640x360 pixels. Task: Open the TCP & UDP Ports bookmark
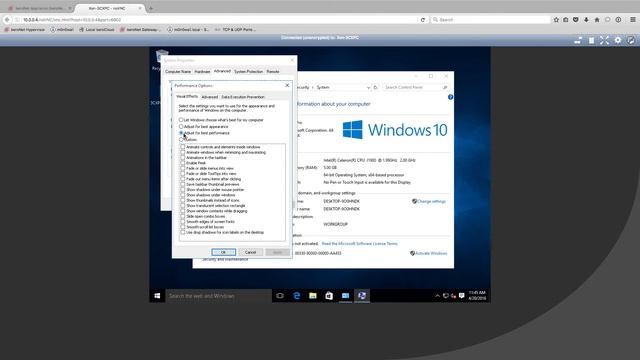coord(236,29)
